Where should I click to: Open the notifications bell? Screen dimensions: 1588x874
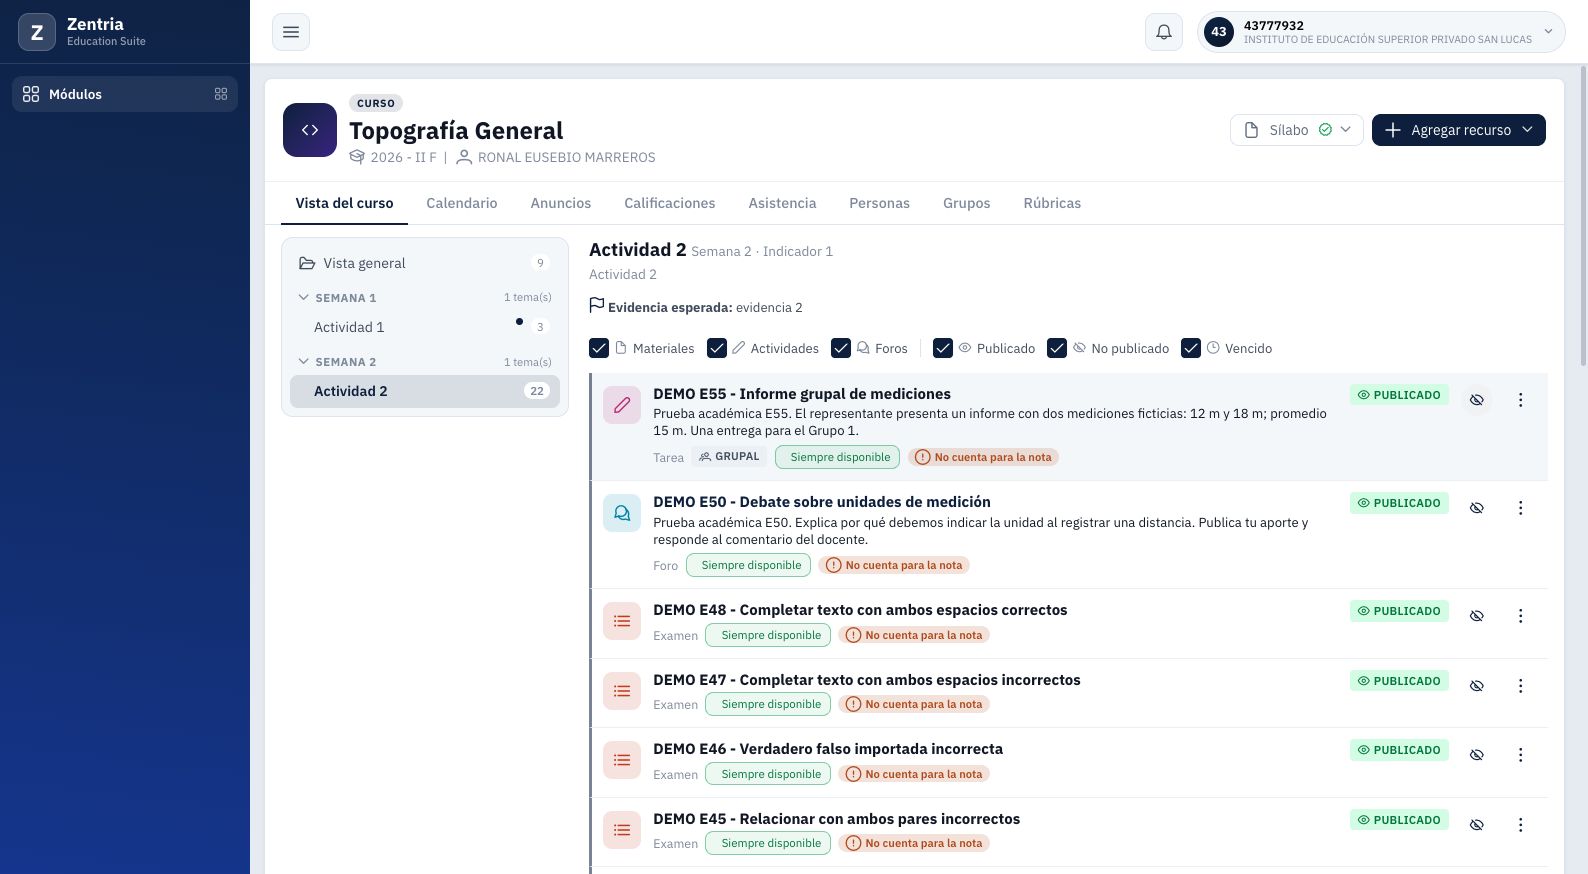[x=1164, y=32]
